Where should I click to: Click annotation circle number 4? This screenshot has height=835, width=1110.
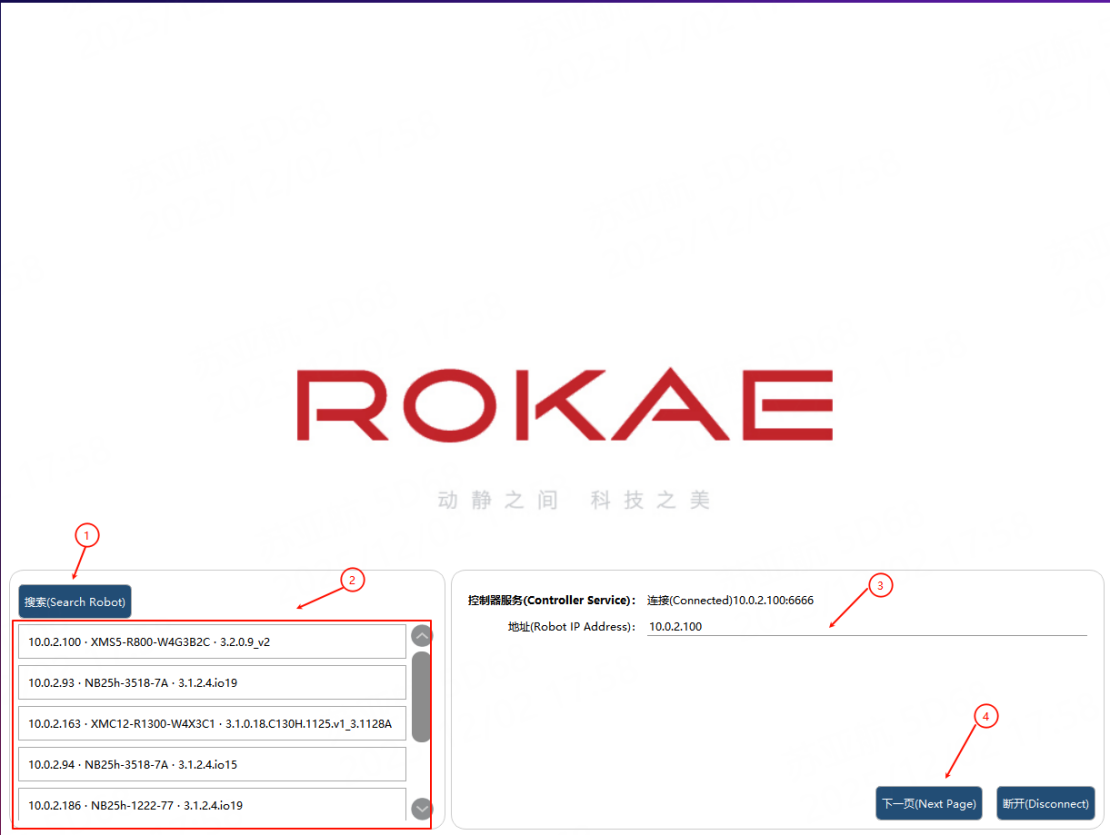tap(986, 717)
